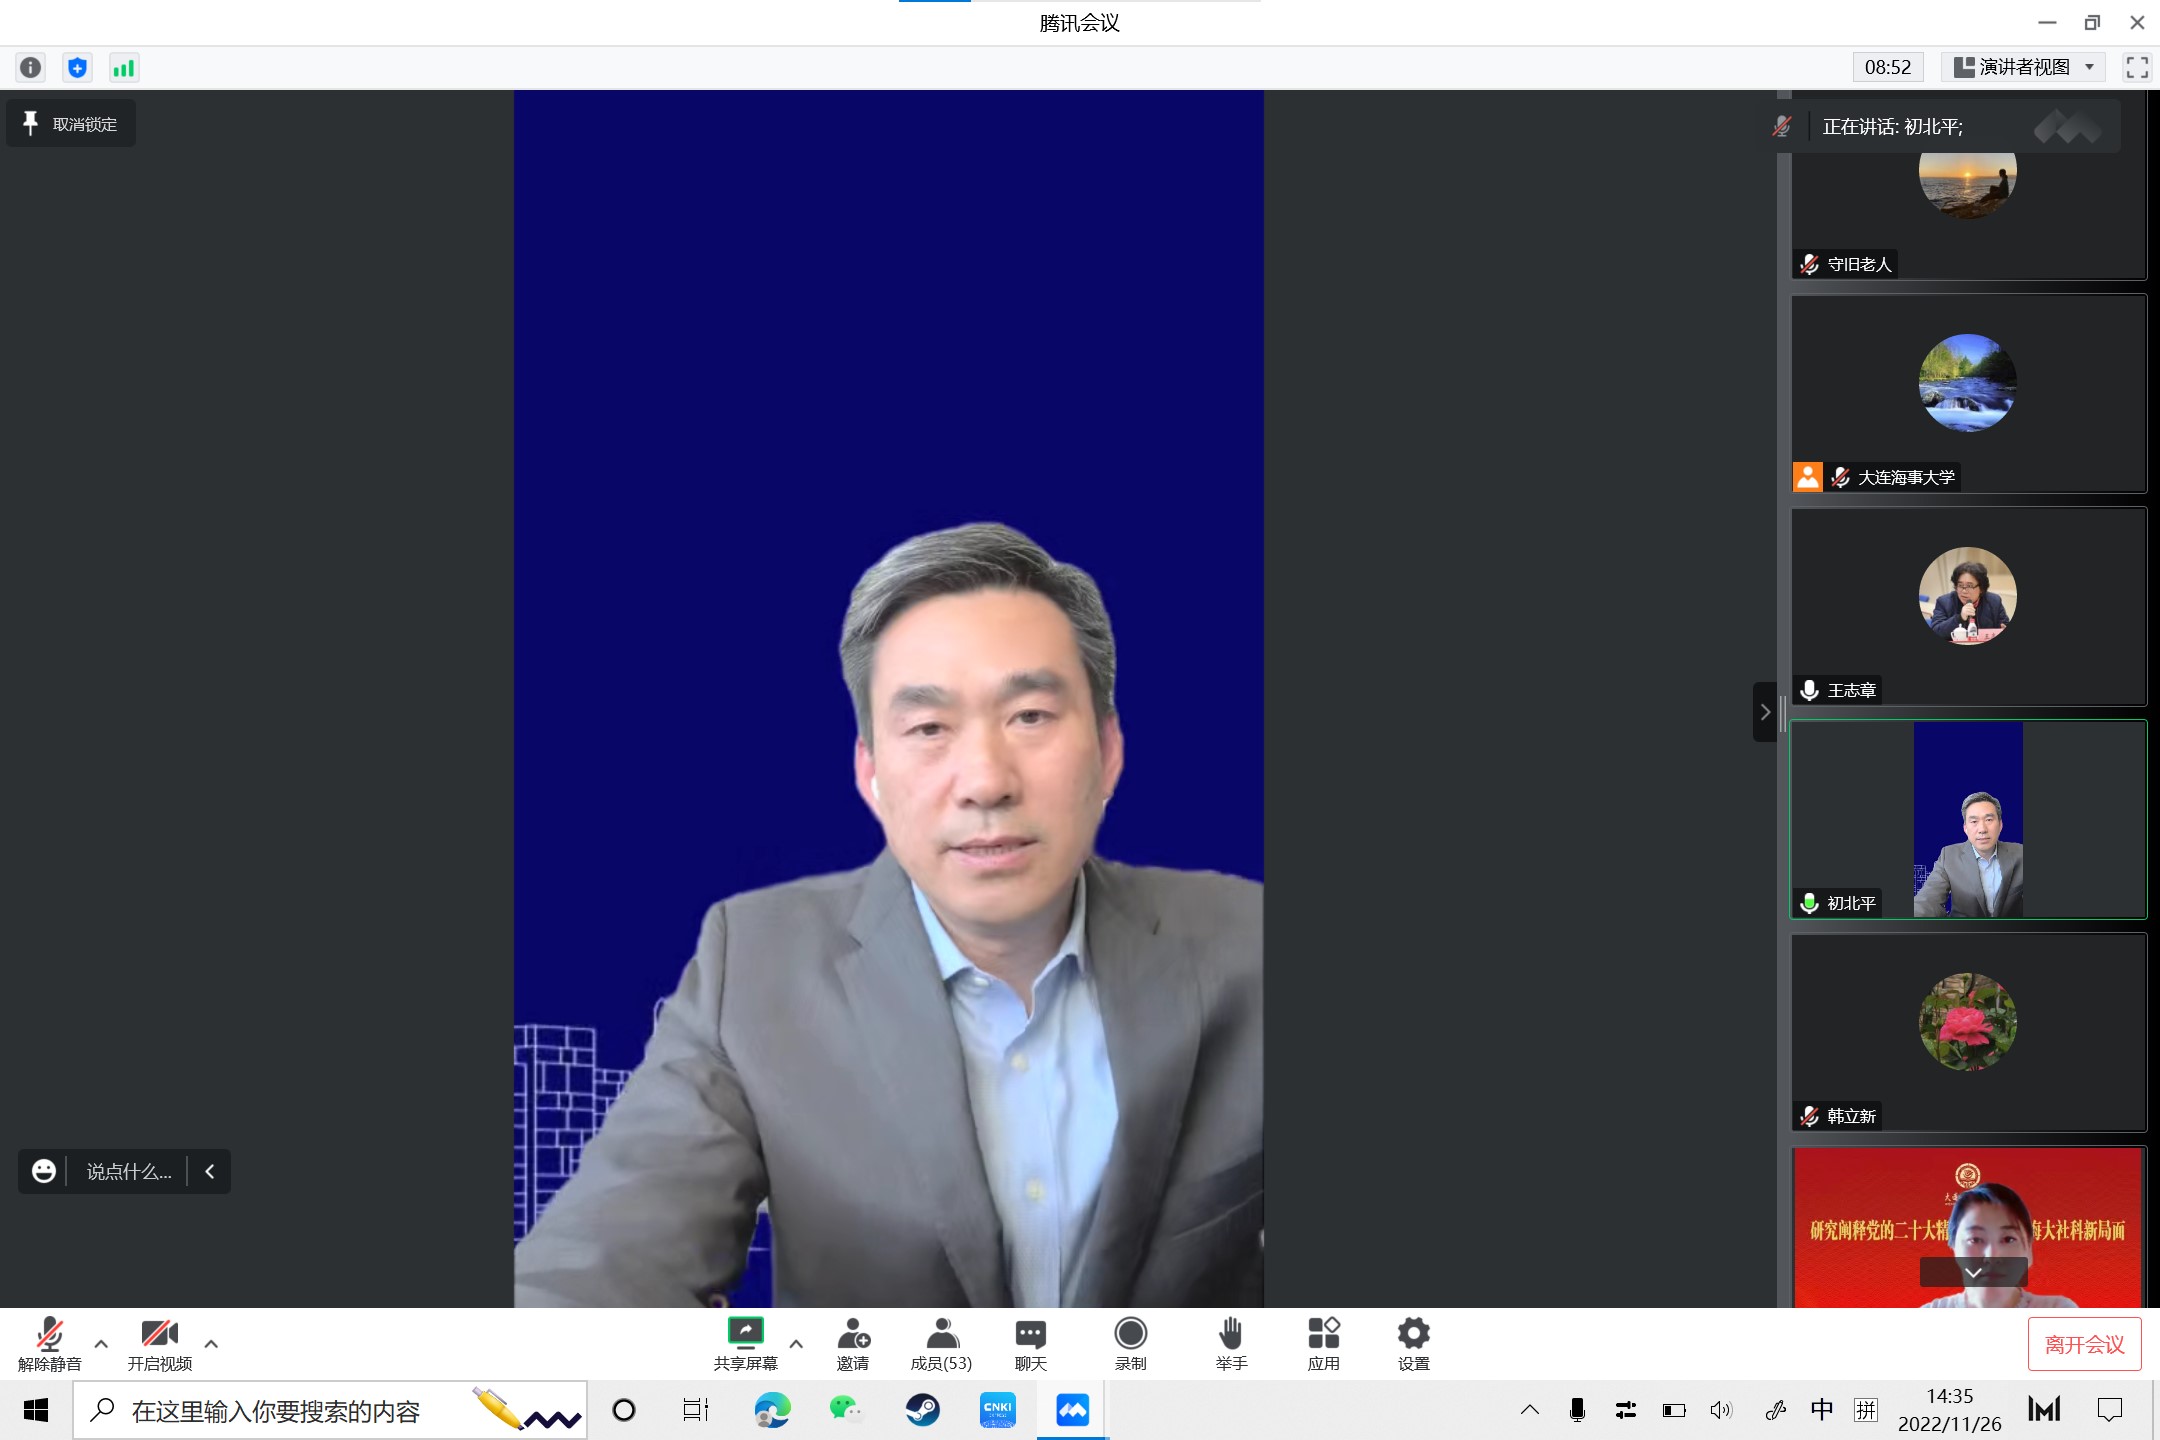Open the meeting info icon
This screenshot has width=2160, height=1440.
pyautogui.click(x=30, y=67)
